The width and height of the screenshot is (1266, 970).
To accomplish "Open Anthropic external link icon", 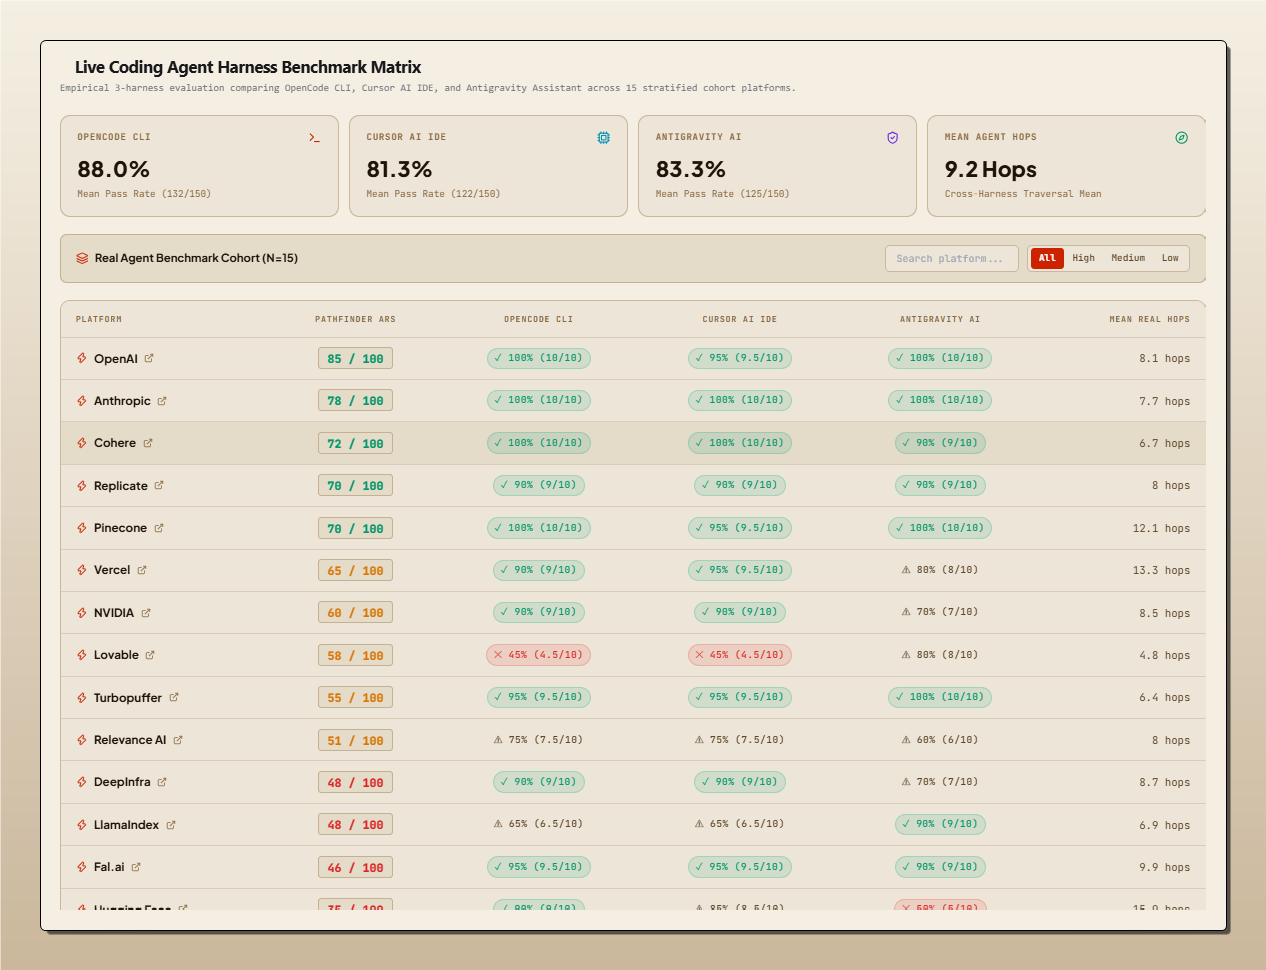I will pos(162,401).
